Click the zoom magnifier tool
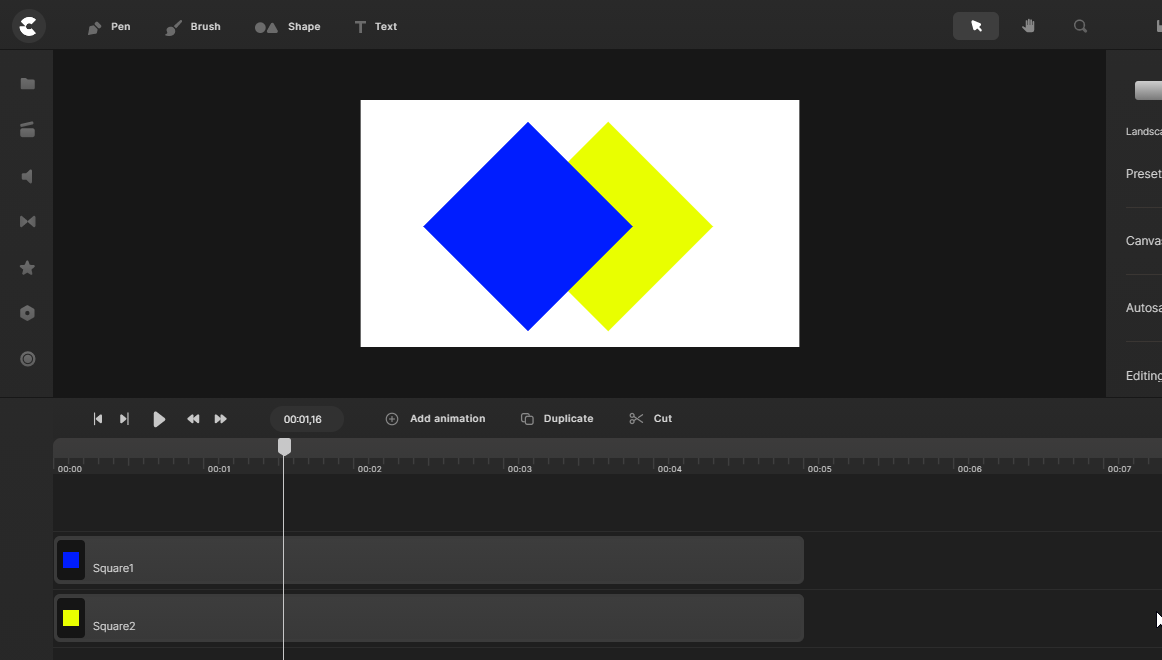The height and width of the screenshot is (660, 1162). (x=1080, y=26)
